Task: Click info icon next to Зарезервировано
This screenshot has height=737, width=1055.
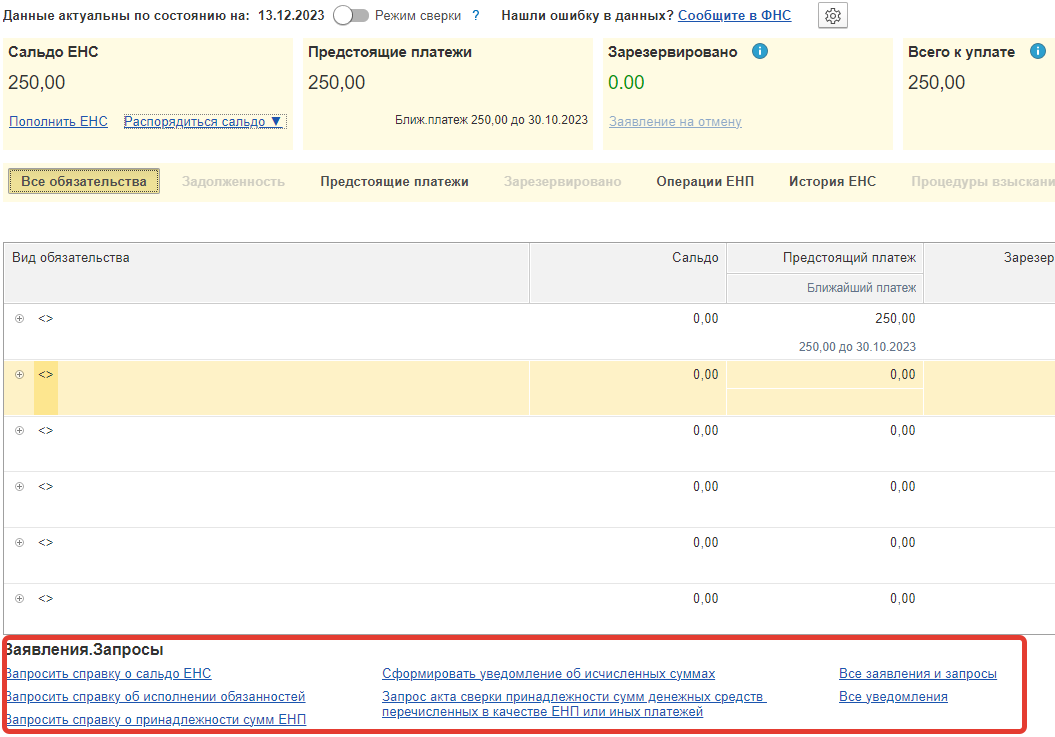Action: click(759, 52)
